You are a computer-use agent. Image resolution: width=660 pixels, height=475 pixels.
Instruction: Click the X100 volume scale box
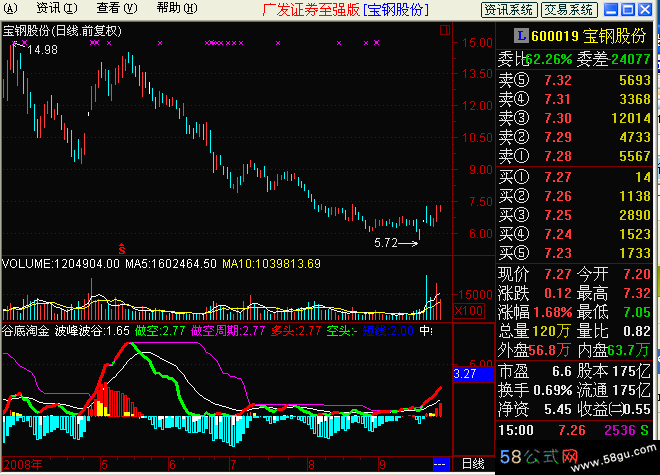click(468, 311)
